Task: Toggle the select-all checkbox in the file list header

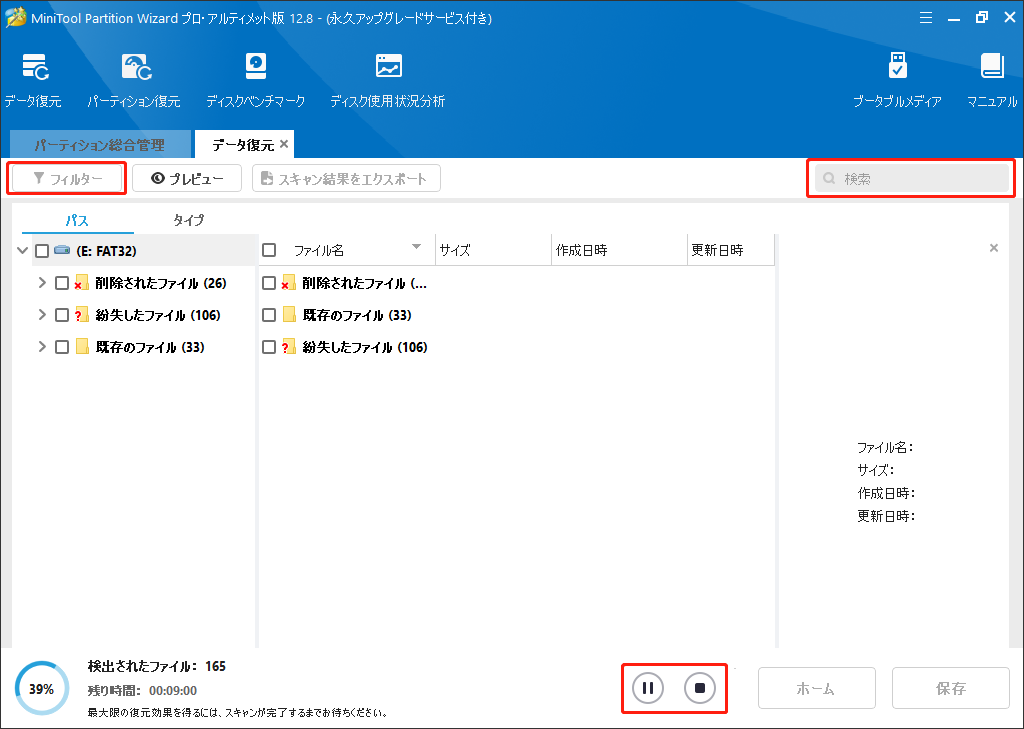Action: [x=269, y=250]
